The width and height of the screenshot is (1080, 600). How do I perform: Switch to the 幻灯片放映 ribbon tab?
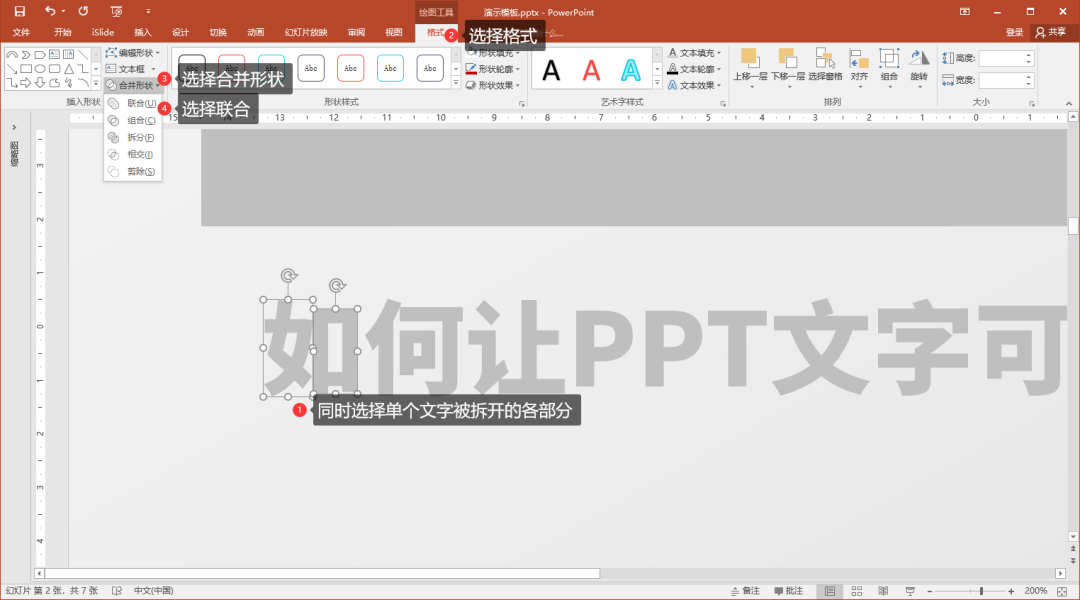tap(306, 32)
